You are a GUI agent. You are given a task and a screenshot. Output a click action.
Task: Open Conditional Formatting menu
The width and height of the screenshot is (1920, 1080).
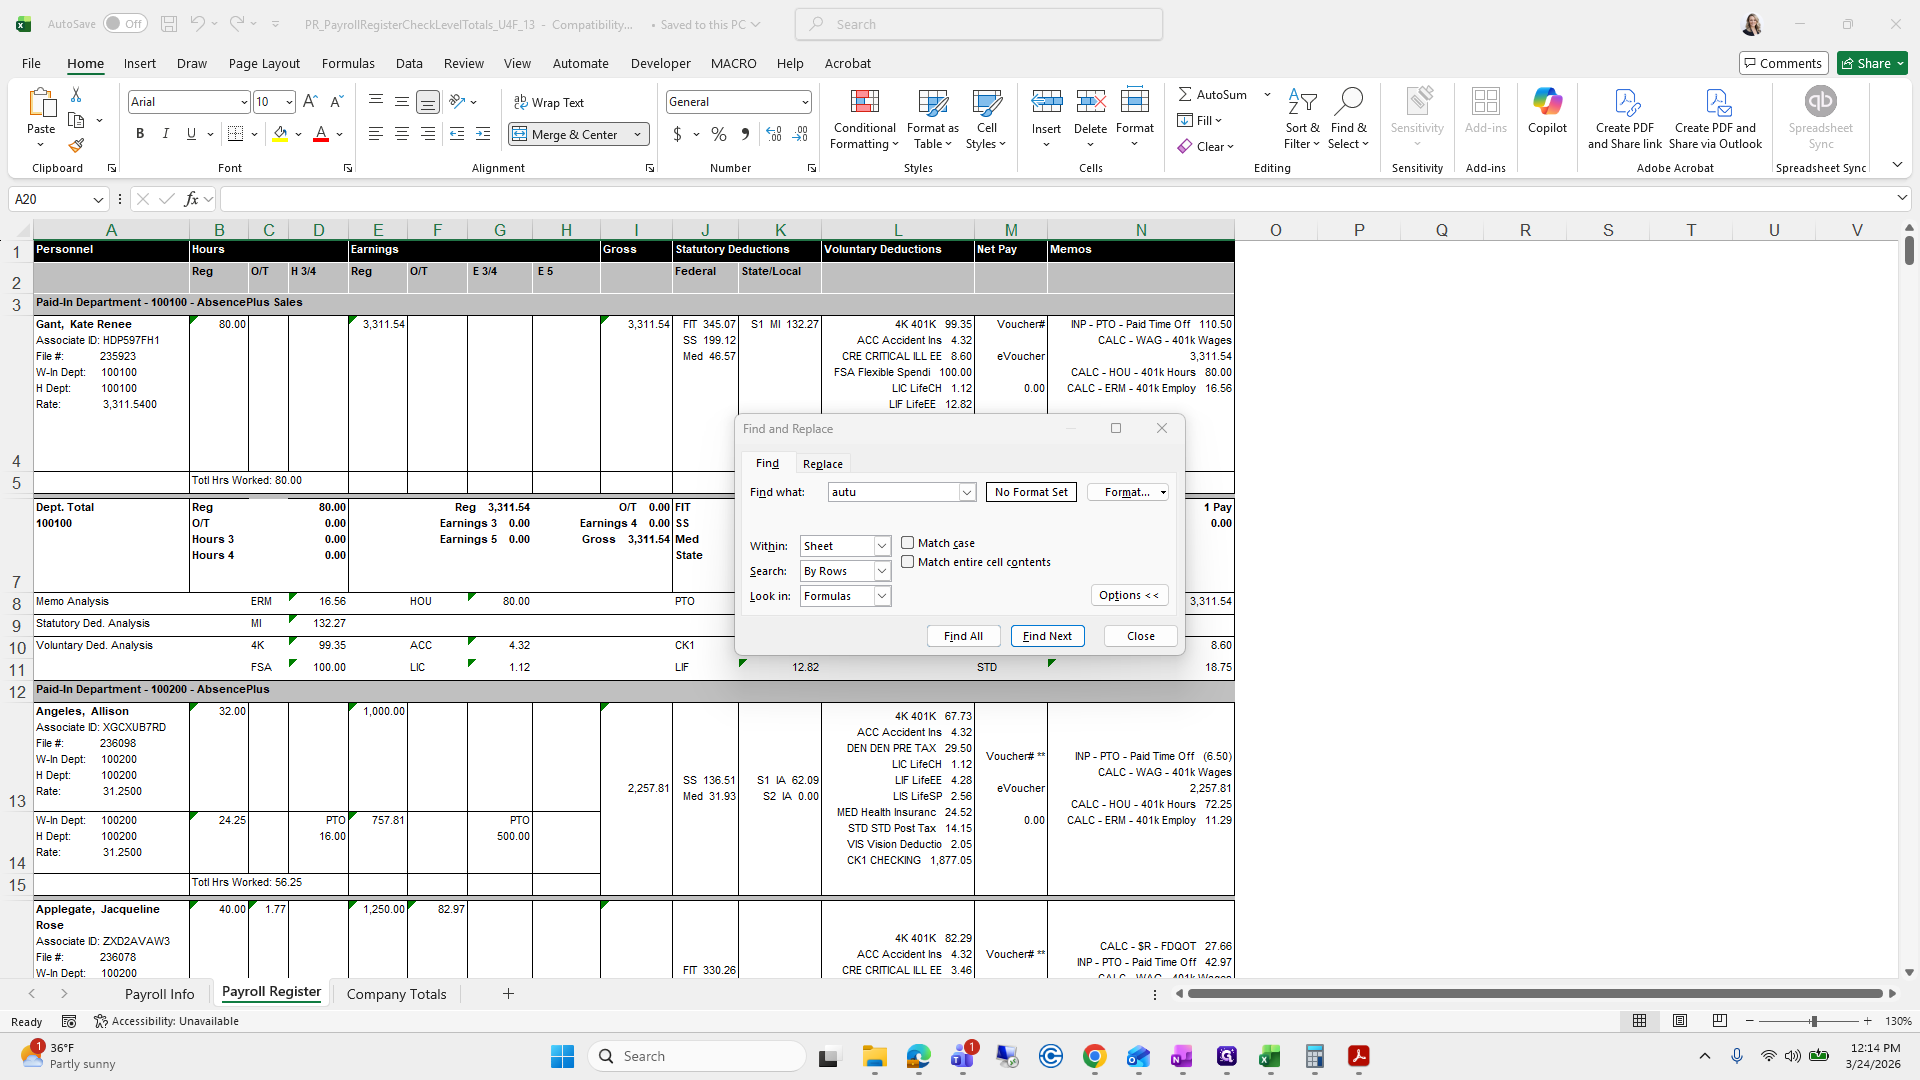point(864,120)
